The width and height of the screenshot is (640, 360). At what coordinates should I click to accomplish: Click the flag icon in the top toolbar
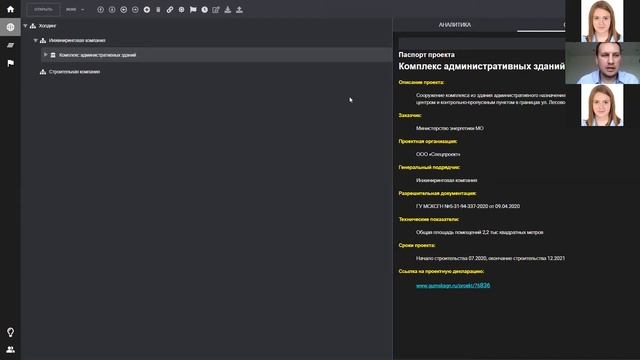click(193, 9)
